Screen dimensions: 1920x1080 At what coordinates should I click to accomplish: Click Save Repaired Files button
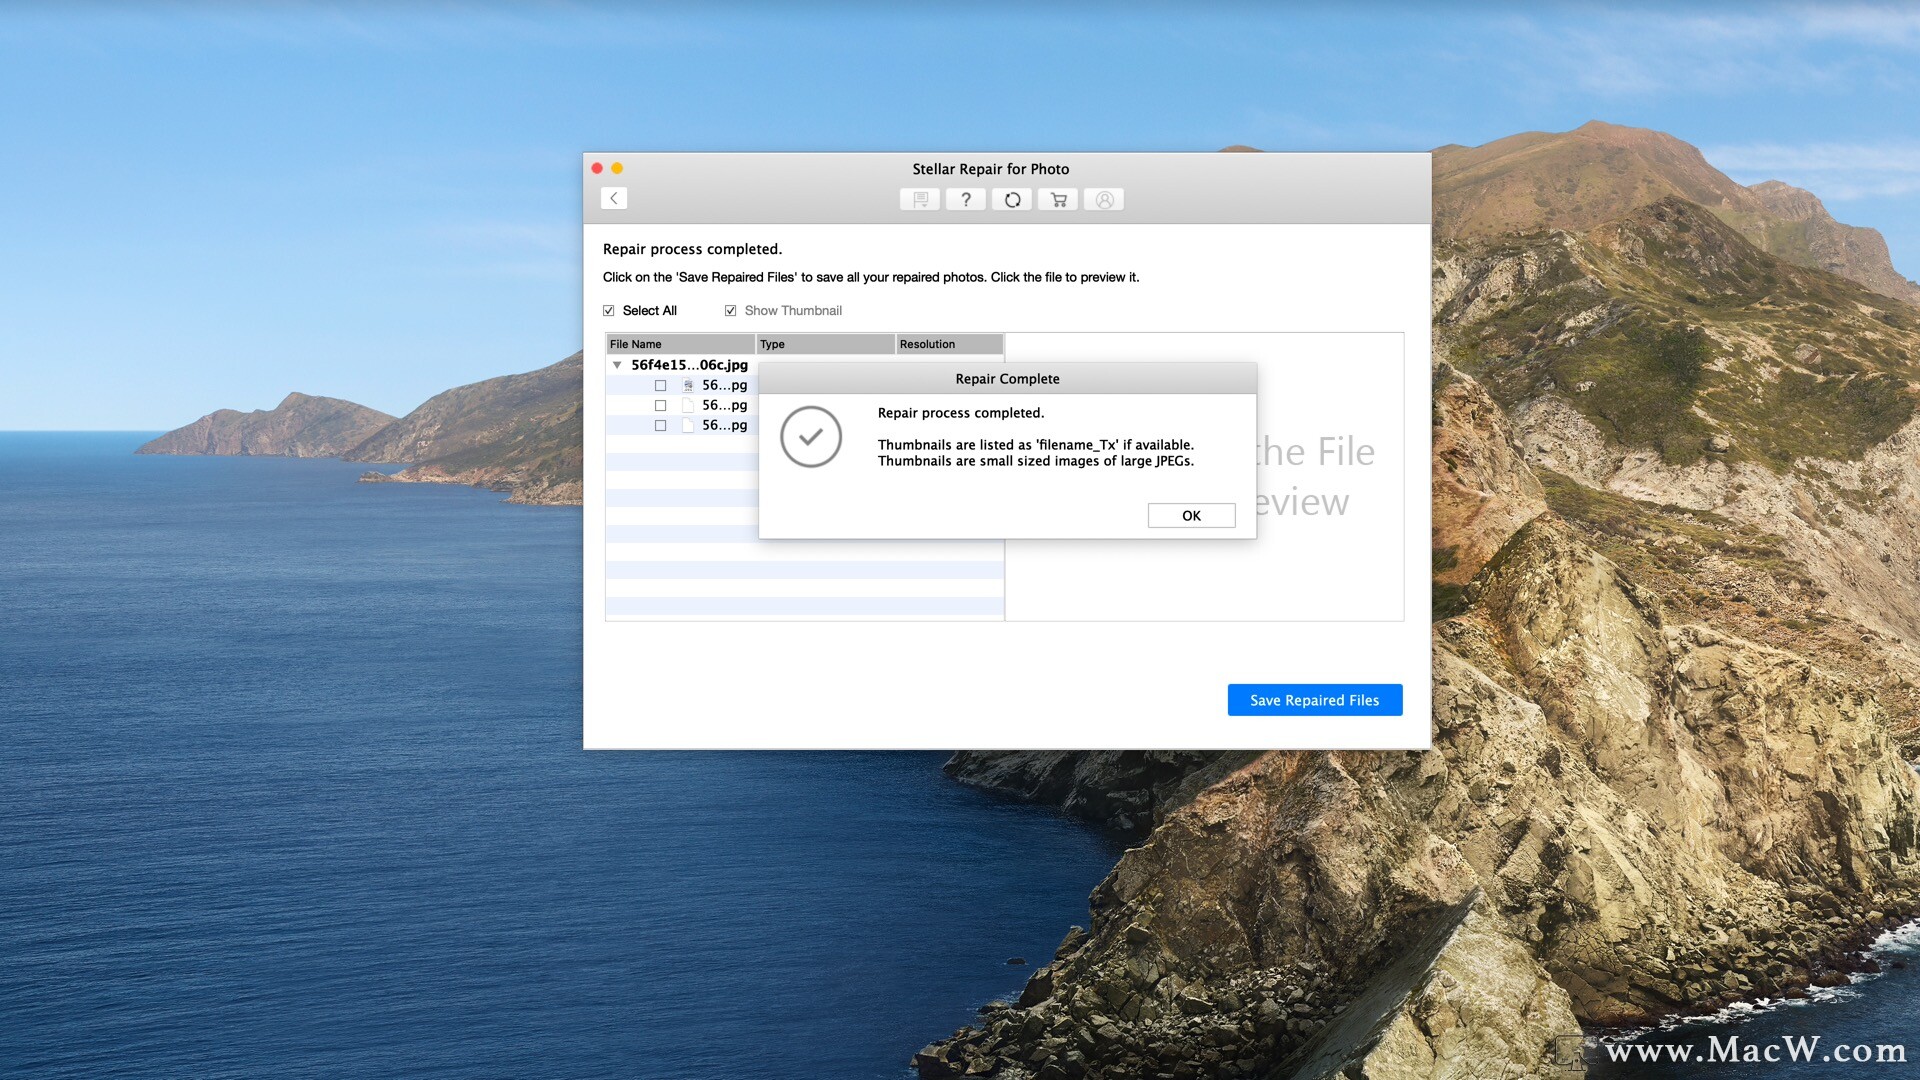coord(1315,700)
